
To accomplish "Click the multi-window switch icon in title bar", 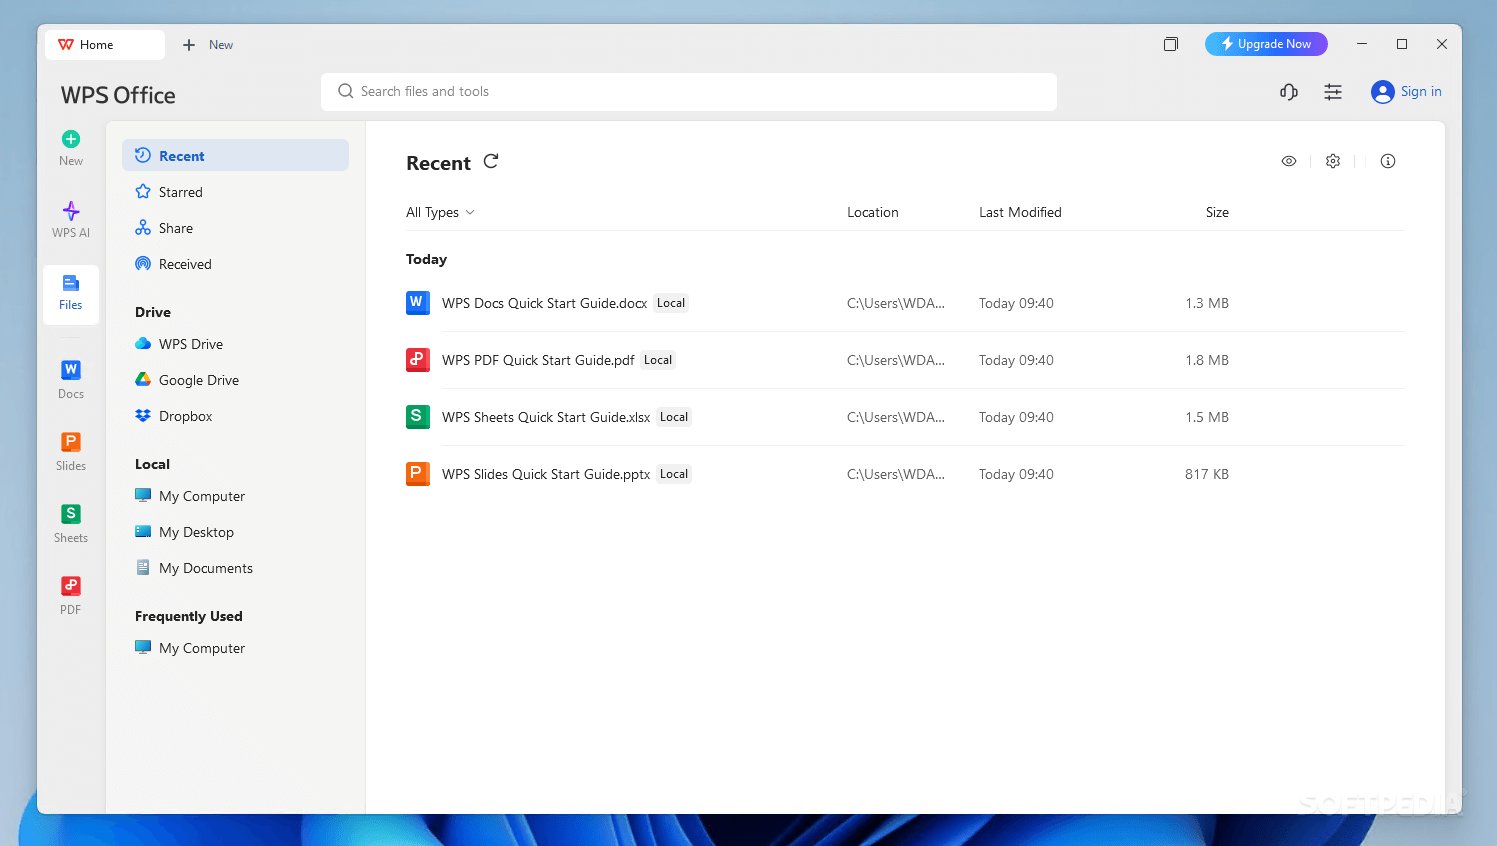I will [x=1171, y=44].
